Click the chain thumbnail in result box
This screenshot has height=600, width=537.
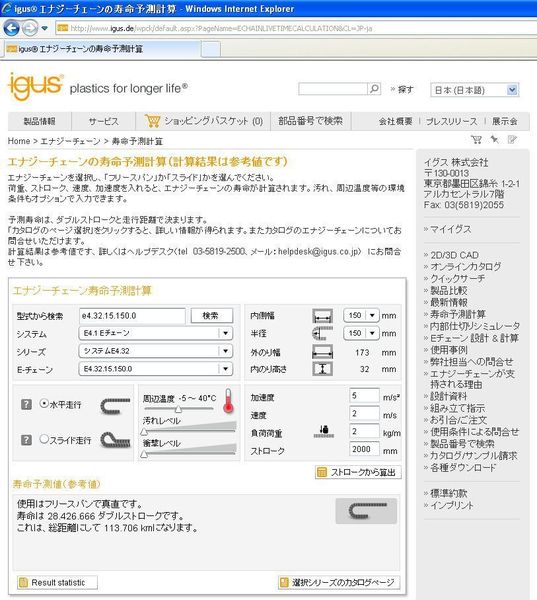tap(366, 511)
